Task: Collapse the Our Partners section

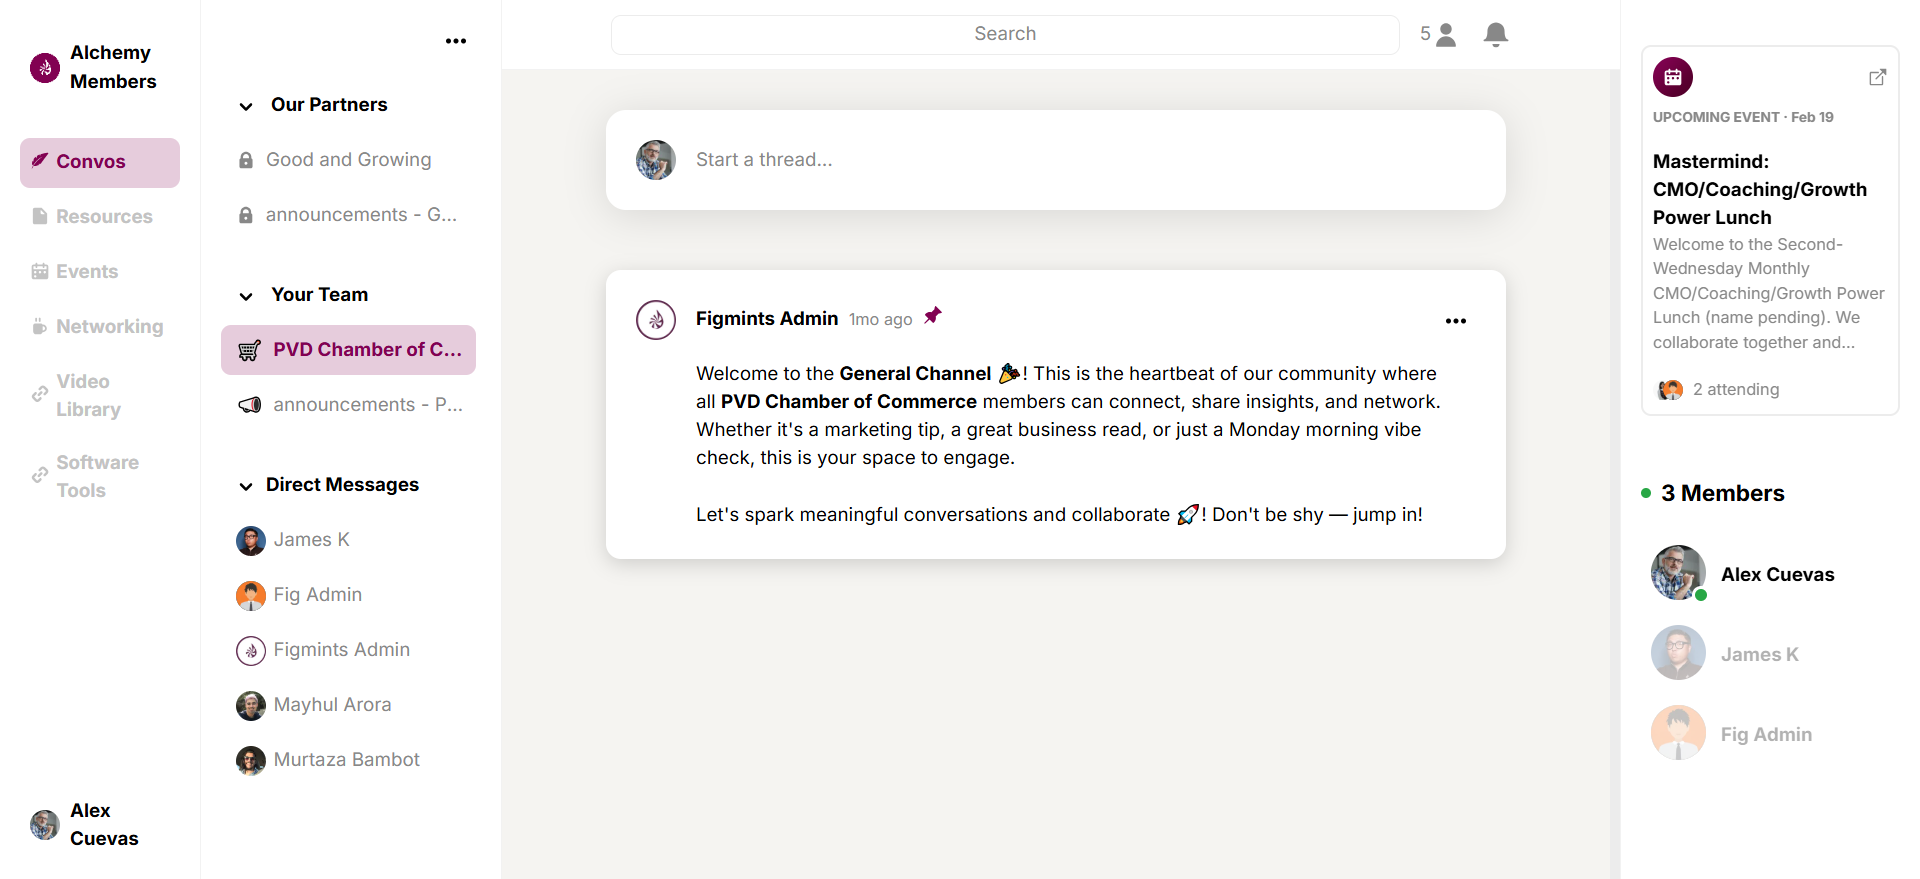Action: pos(246,106)
